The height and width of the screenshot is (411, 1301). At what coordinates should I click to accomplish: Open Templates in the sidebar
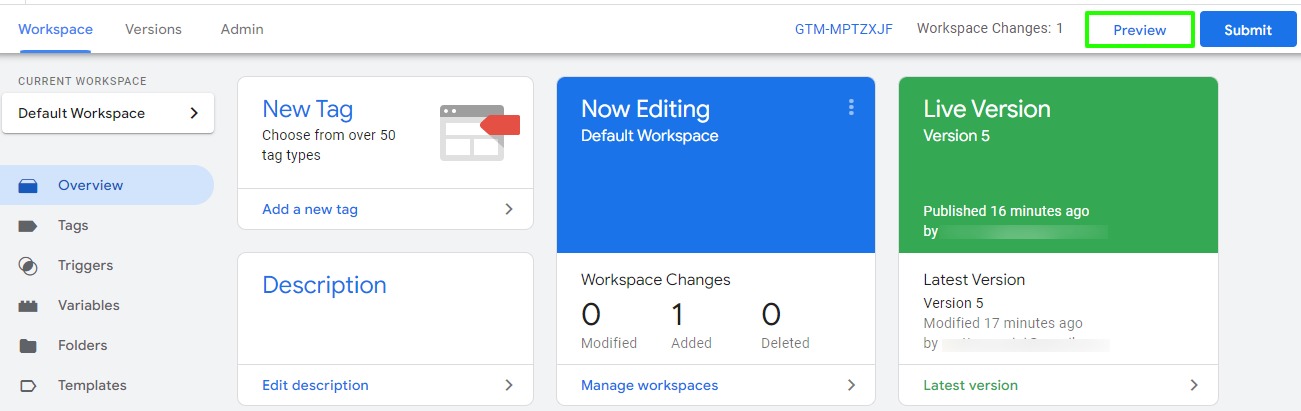pos(107,385)
